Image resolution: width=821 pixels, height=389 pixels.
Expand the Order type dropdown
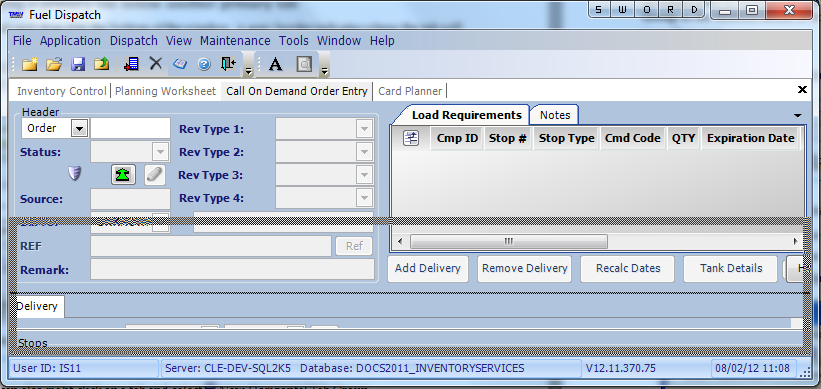79,128
